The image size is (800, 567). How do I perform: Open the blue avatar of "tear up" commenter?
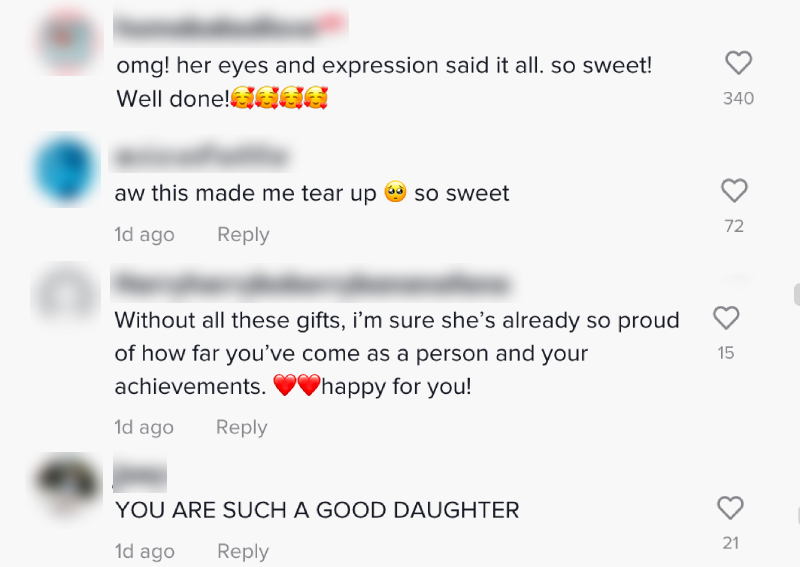point(66,169)
